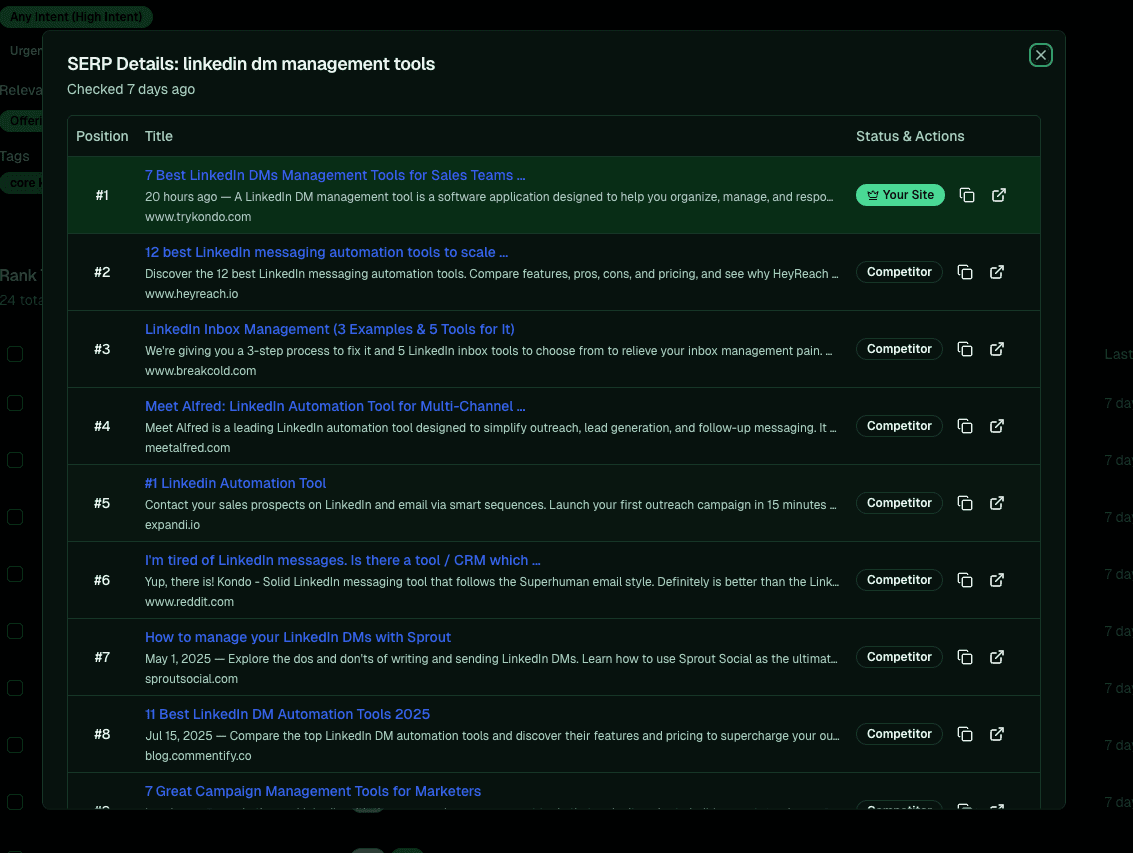1133x853 pixels.
Task: Click www.trykondo.com domain text
Action: point(198,217)
